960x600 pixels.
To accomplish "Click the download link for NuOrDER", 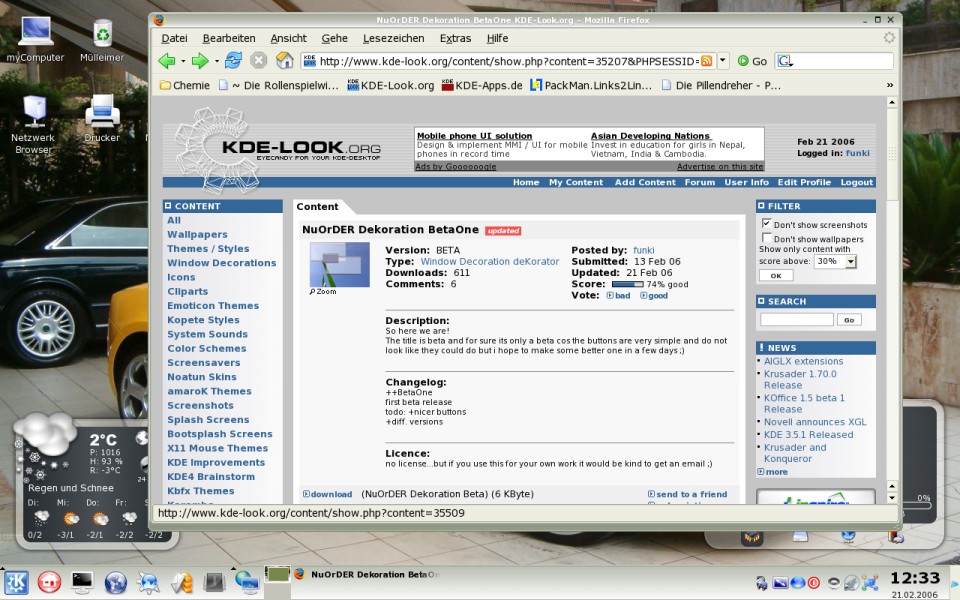I will 328,494.
